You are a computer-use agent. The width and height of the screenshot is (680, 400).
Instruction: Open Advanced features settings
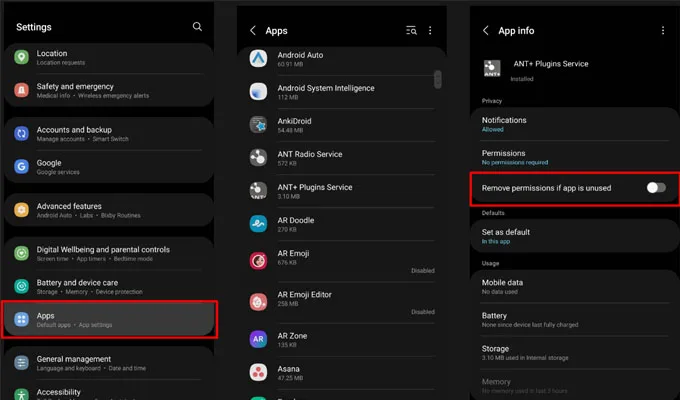click(x=109, y=210)
